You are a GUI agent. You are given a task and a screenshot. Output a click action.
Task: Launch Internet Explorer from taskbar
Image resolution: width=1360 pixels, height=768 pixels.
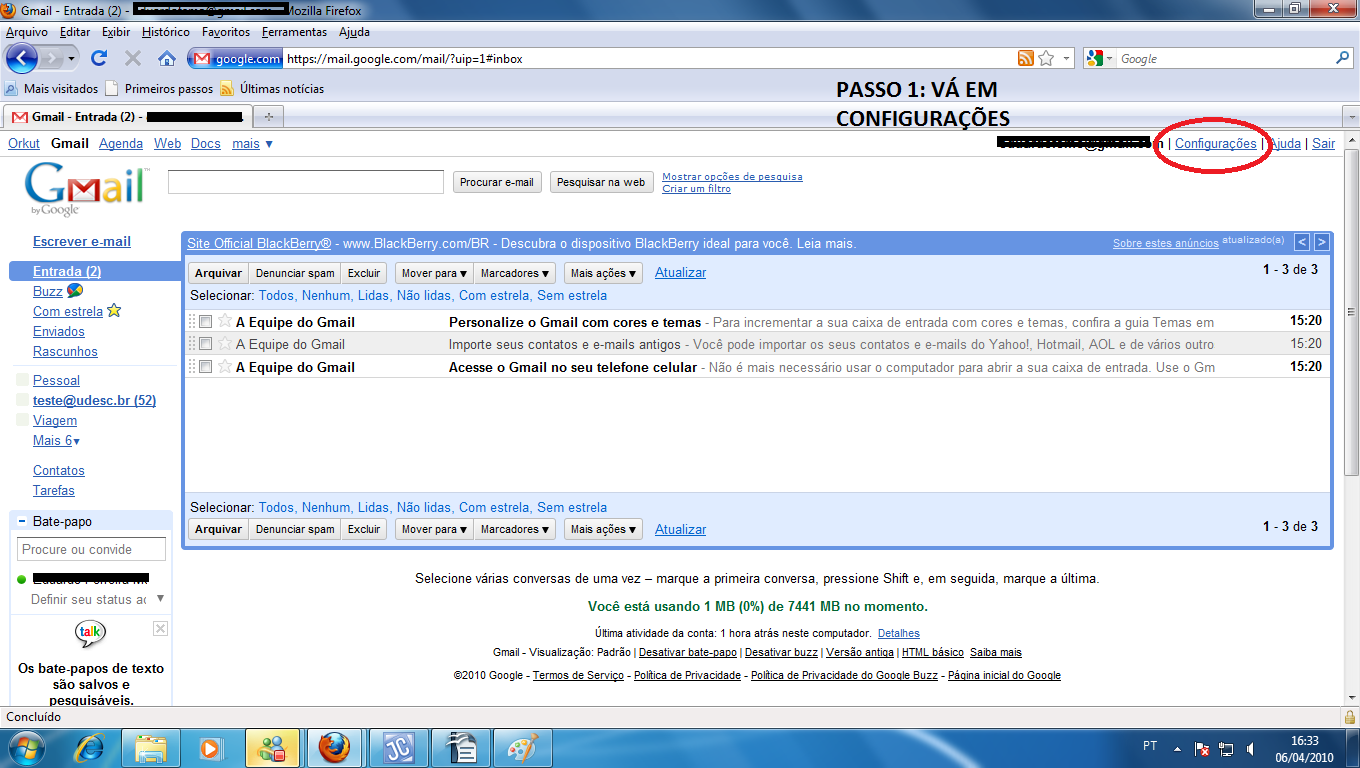tap(89, 748)
